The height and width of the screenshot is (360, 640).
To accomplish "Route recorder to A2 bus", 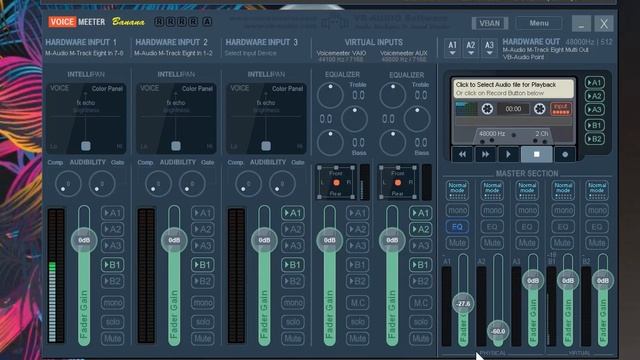I will coord(595,96).
